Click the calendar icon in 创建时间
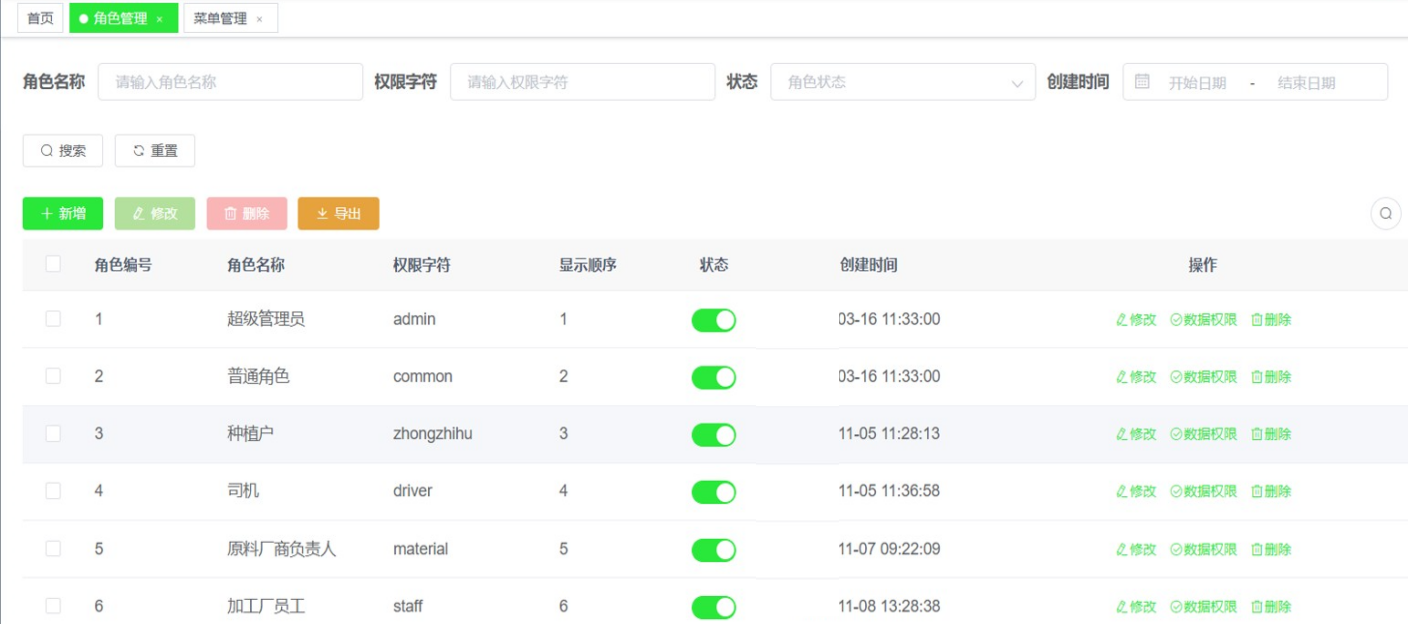Image resolution: width=1408 pixels, height=624 pixels. pyautogui.click(x=1142, y=82)
